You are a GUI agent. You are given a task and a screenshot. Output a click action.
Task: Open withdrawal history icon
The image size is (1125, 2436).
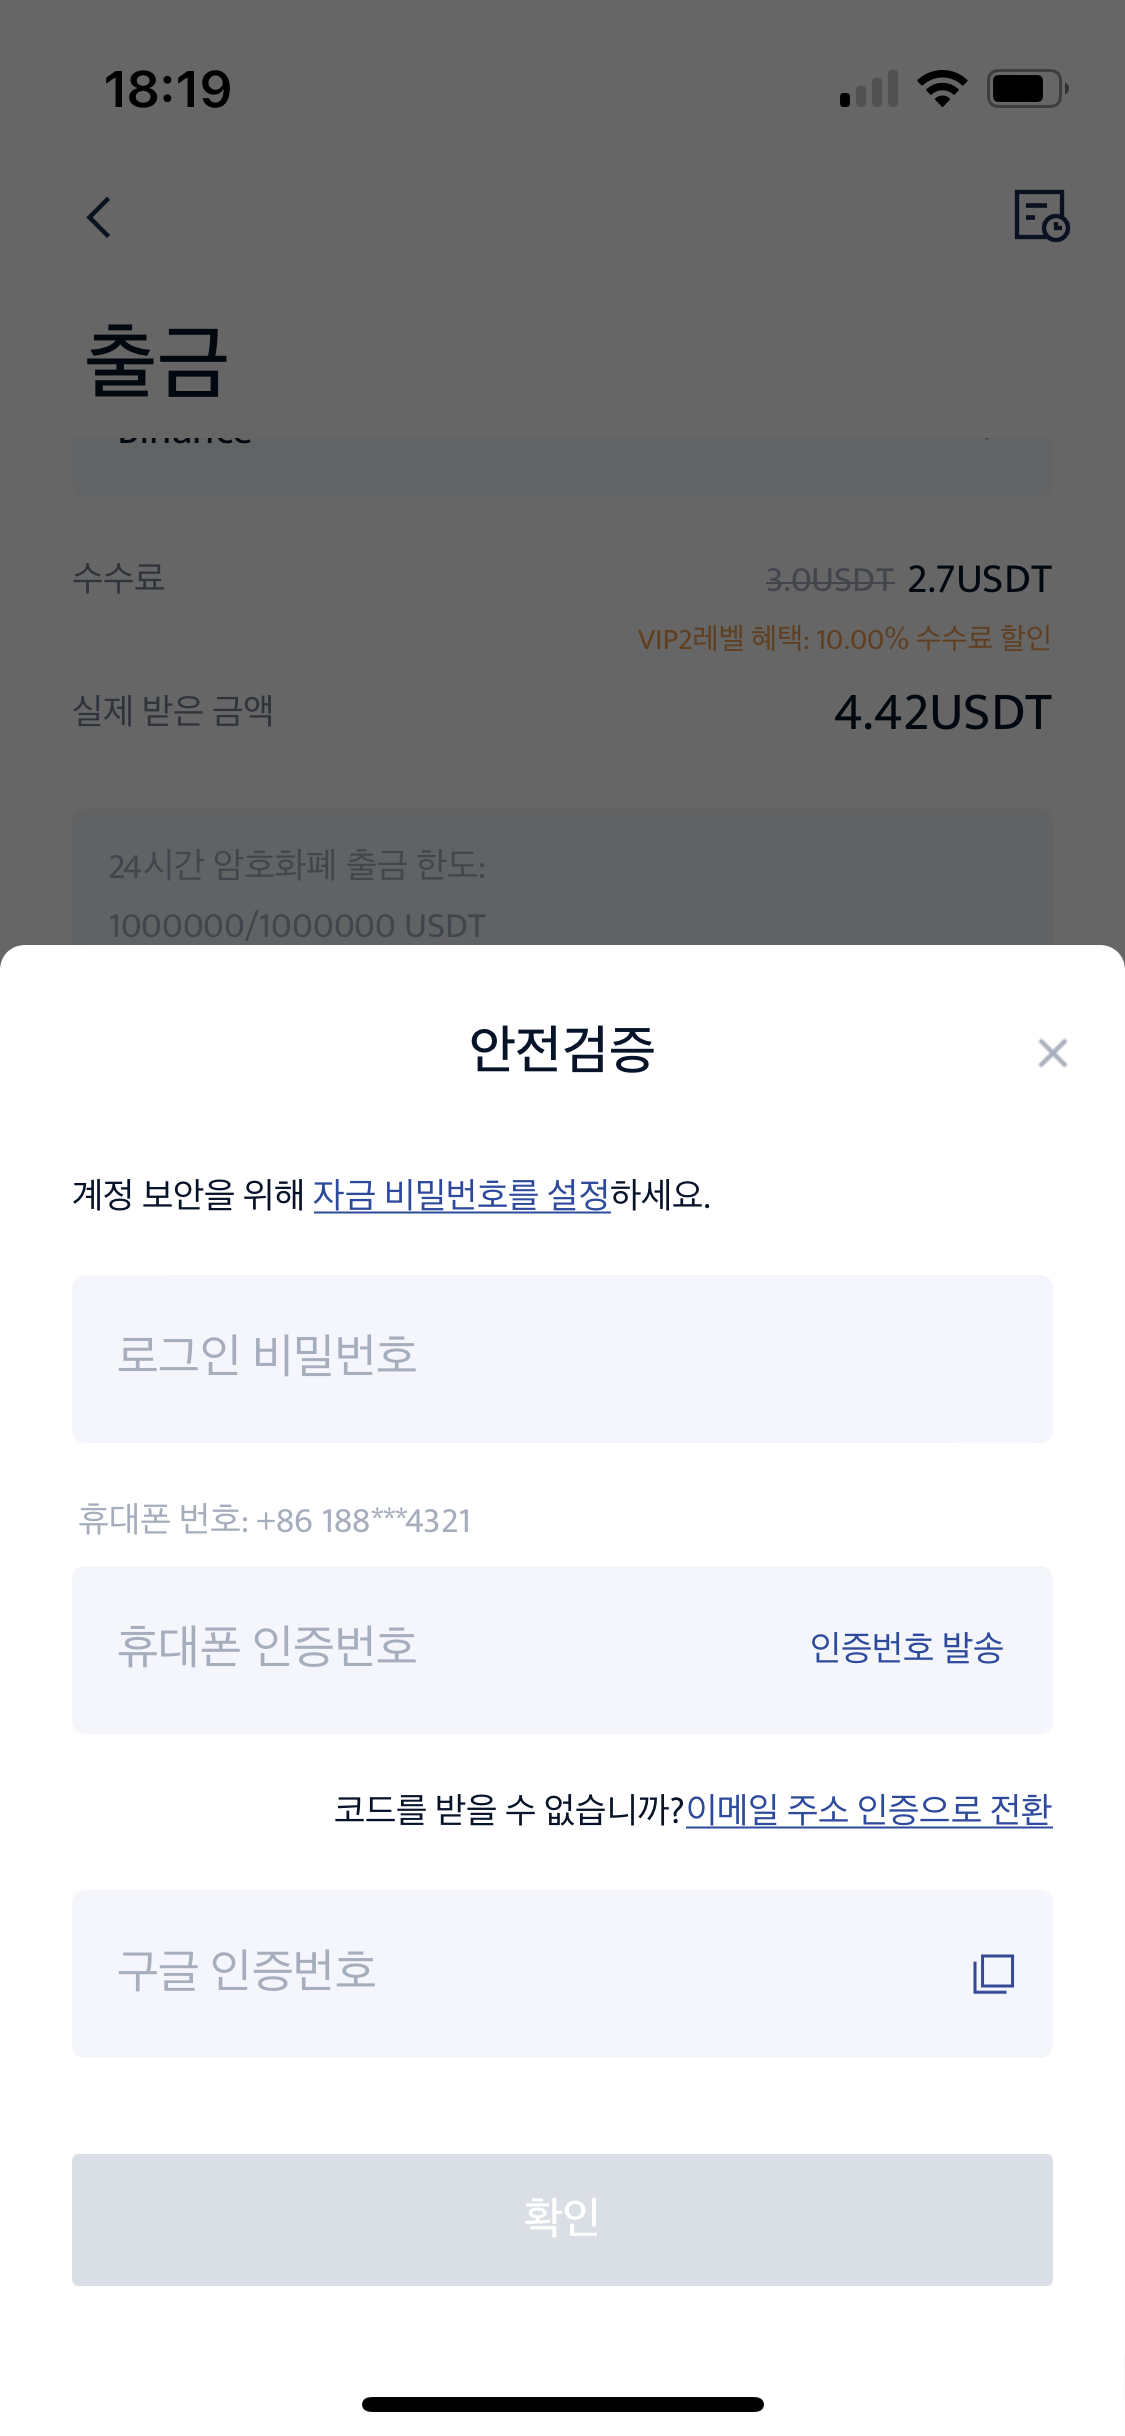pyautogui.click(x=1041, y=215)
